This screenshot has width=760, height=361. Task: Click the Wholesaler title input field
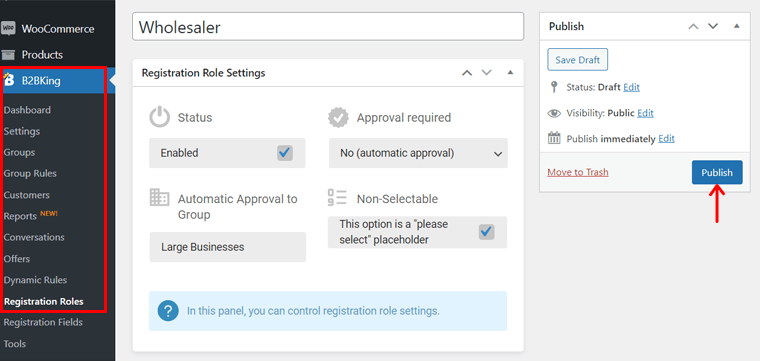point(328,27)
